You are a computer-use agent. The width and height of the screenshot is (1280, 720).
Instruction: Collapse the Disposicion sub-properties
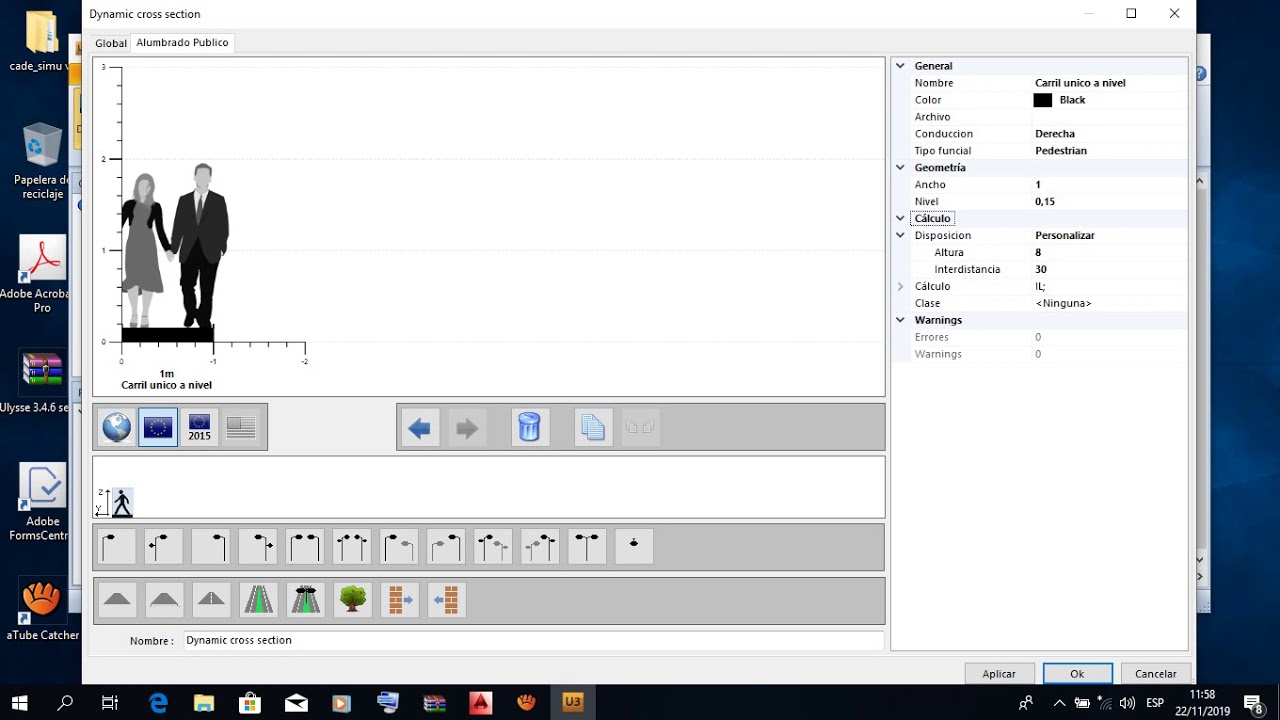coord(900,235)
